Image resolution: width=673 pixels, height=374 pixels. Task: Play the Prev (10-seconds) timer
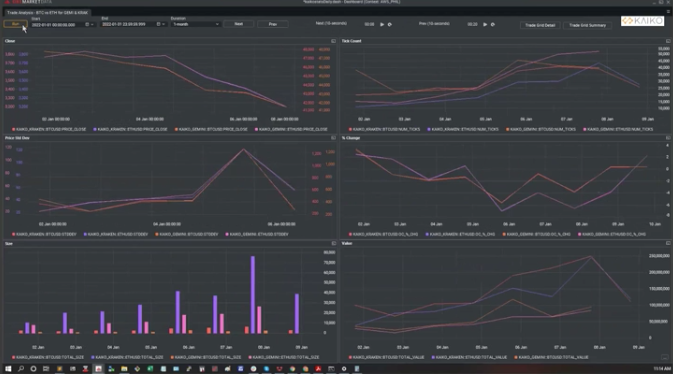(485, 24)
